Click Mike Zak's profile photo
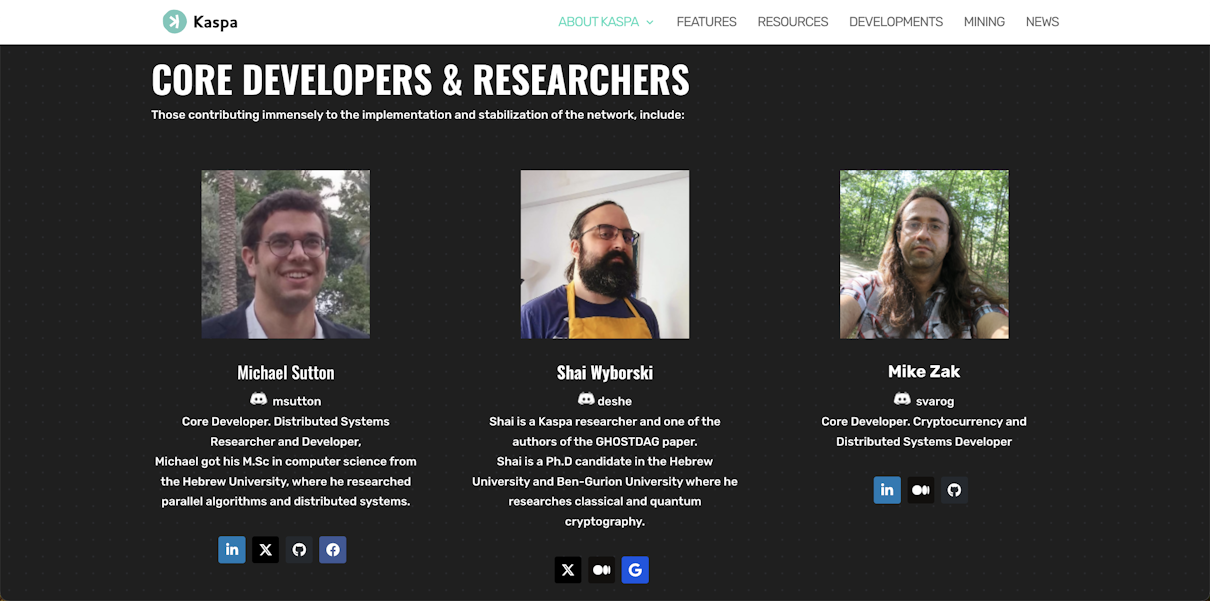The height and width of the screenshot is (601, 1210). (924, 254)
